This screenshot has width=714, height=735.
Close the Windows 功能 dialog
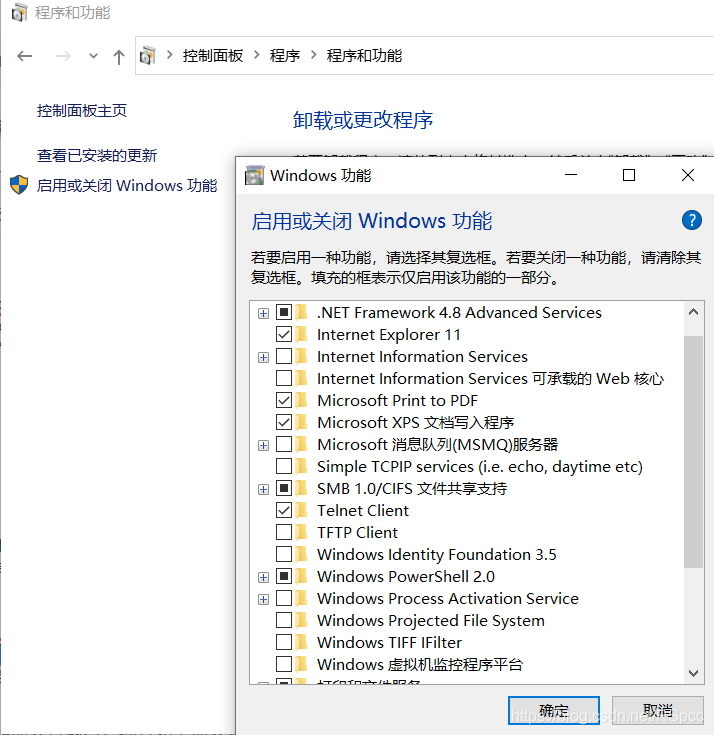click(x=688, y=175)
